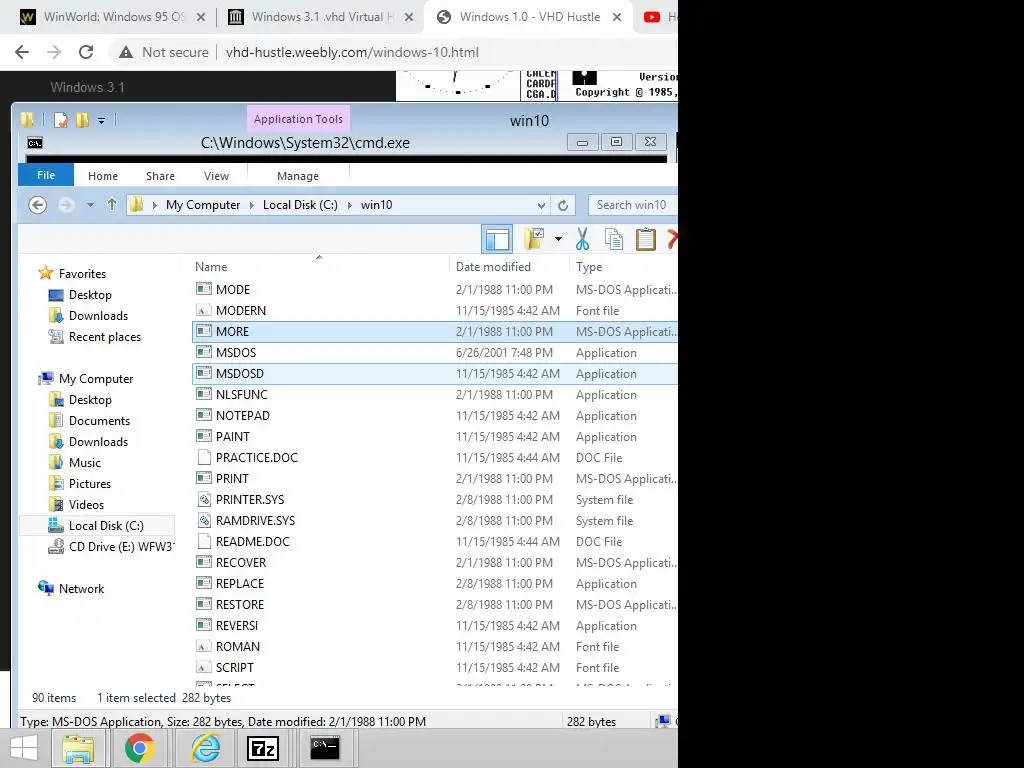Select the PRINTER.SYS system file icon
Viewport: 1024px width, 768px height.
tap(204, 499)
